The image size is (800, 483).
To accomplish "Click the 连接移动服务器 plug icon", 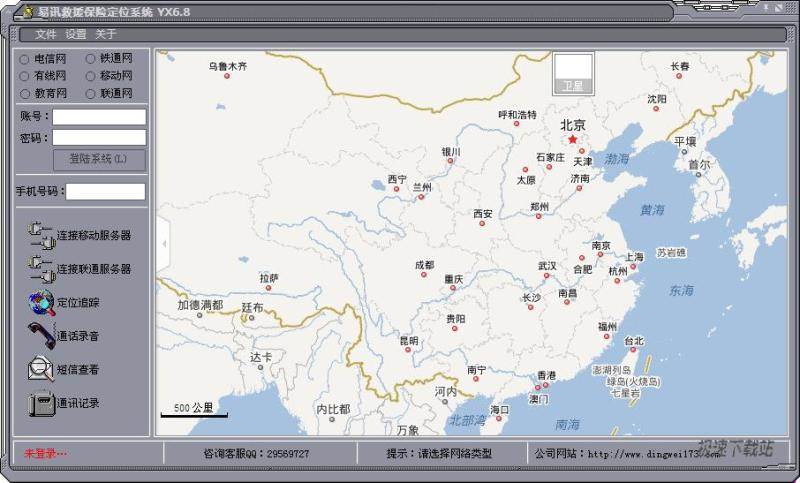I will point(40,236).
